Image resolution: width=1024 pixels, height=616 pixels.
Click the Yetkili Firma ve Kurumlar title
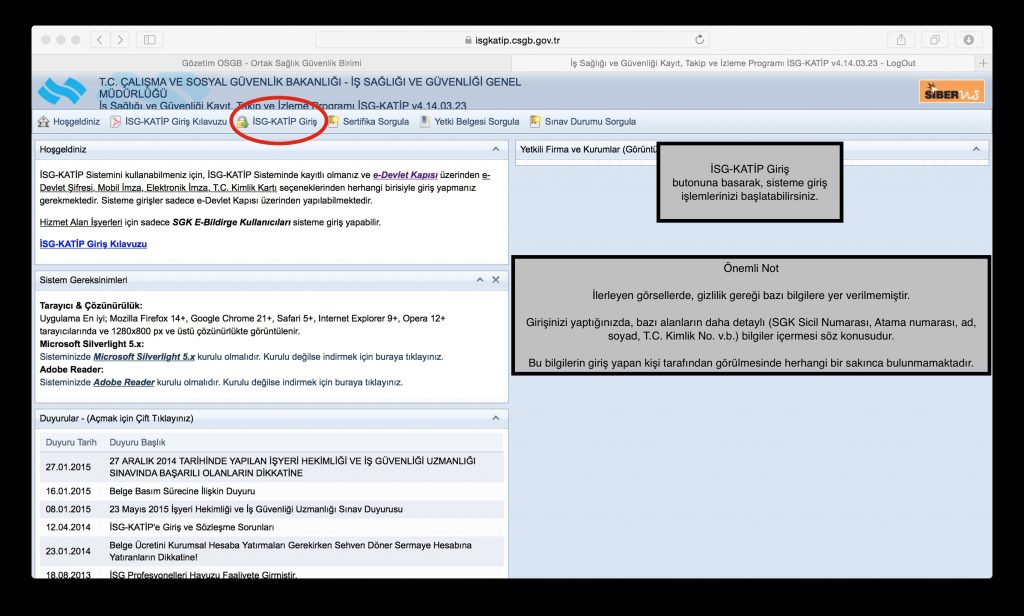coord(588,149)
